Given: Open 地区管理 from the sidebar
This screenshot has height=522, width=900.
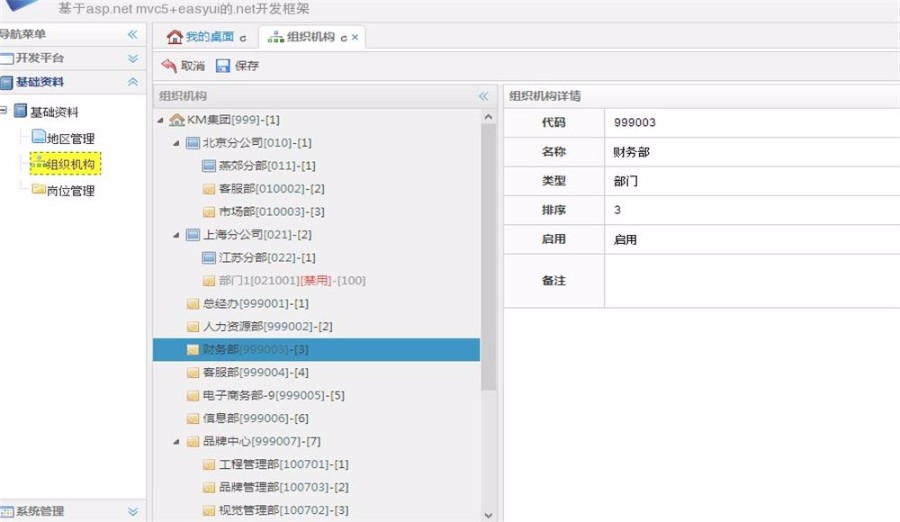Looking at the screenshot, I should pos(71,138).
